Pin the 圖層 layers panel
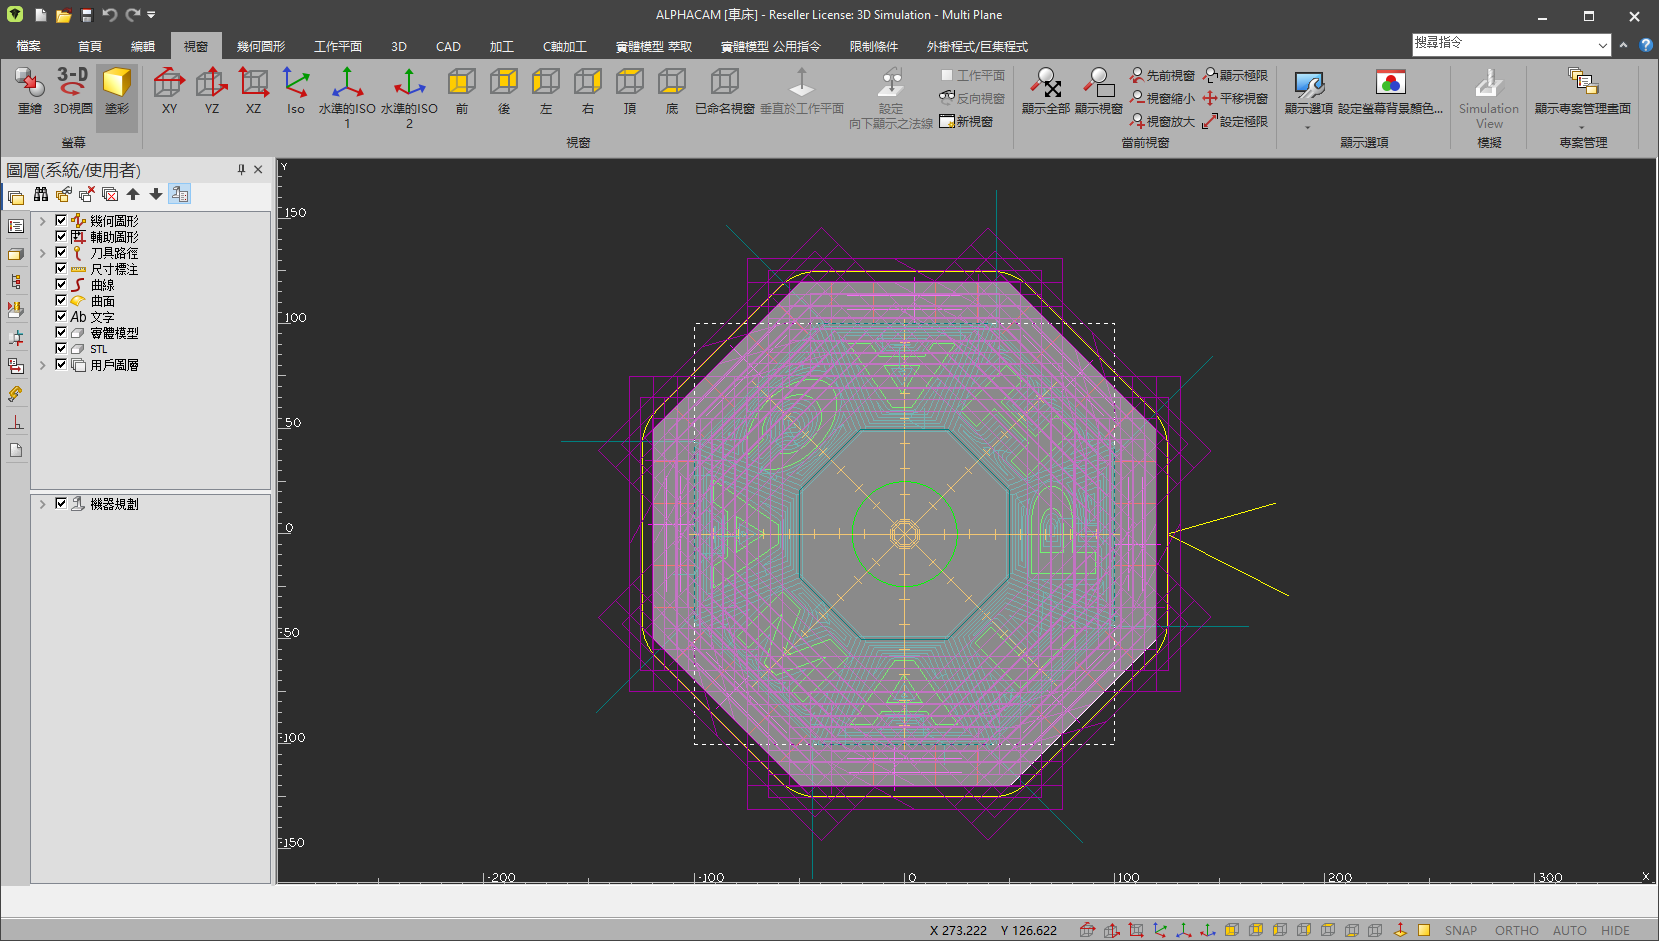 coord(241,170)
